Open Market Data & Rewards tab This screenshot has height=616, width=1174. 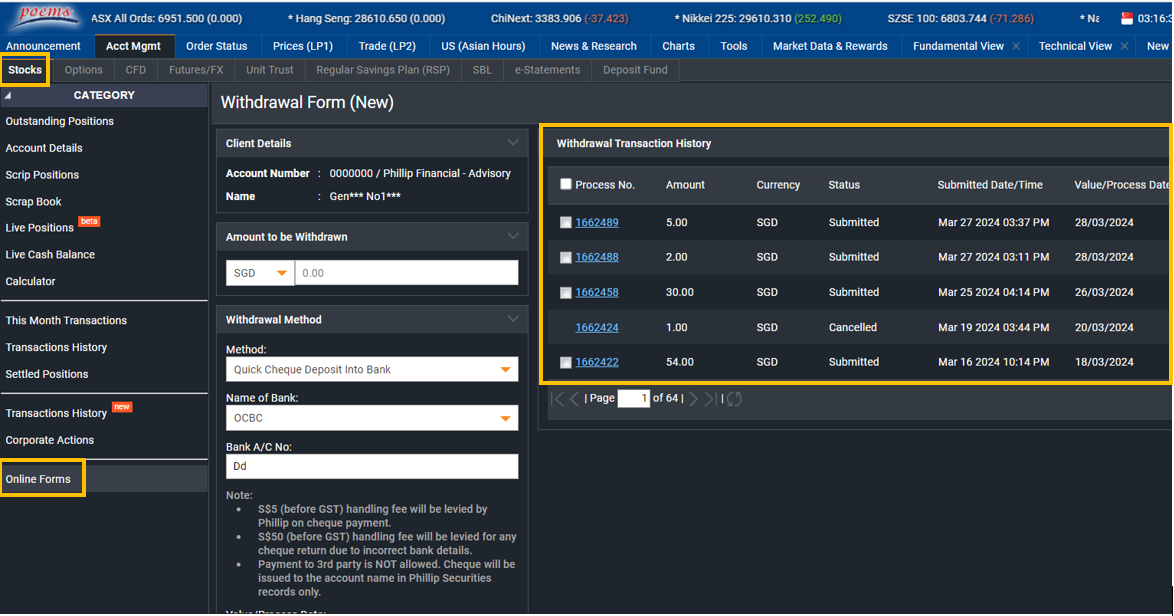tap(830, 46)
